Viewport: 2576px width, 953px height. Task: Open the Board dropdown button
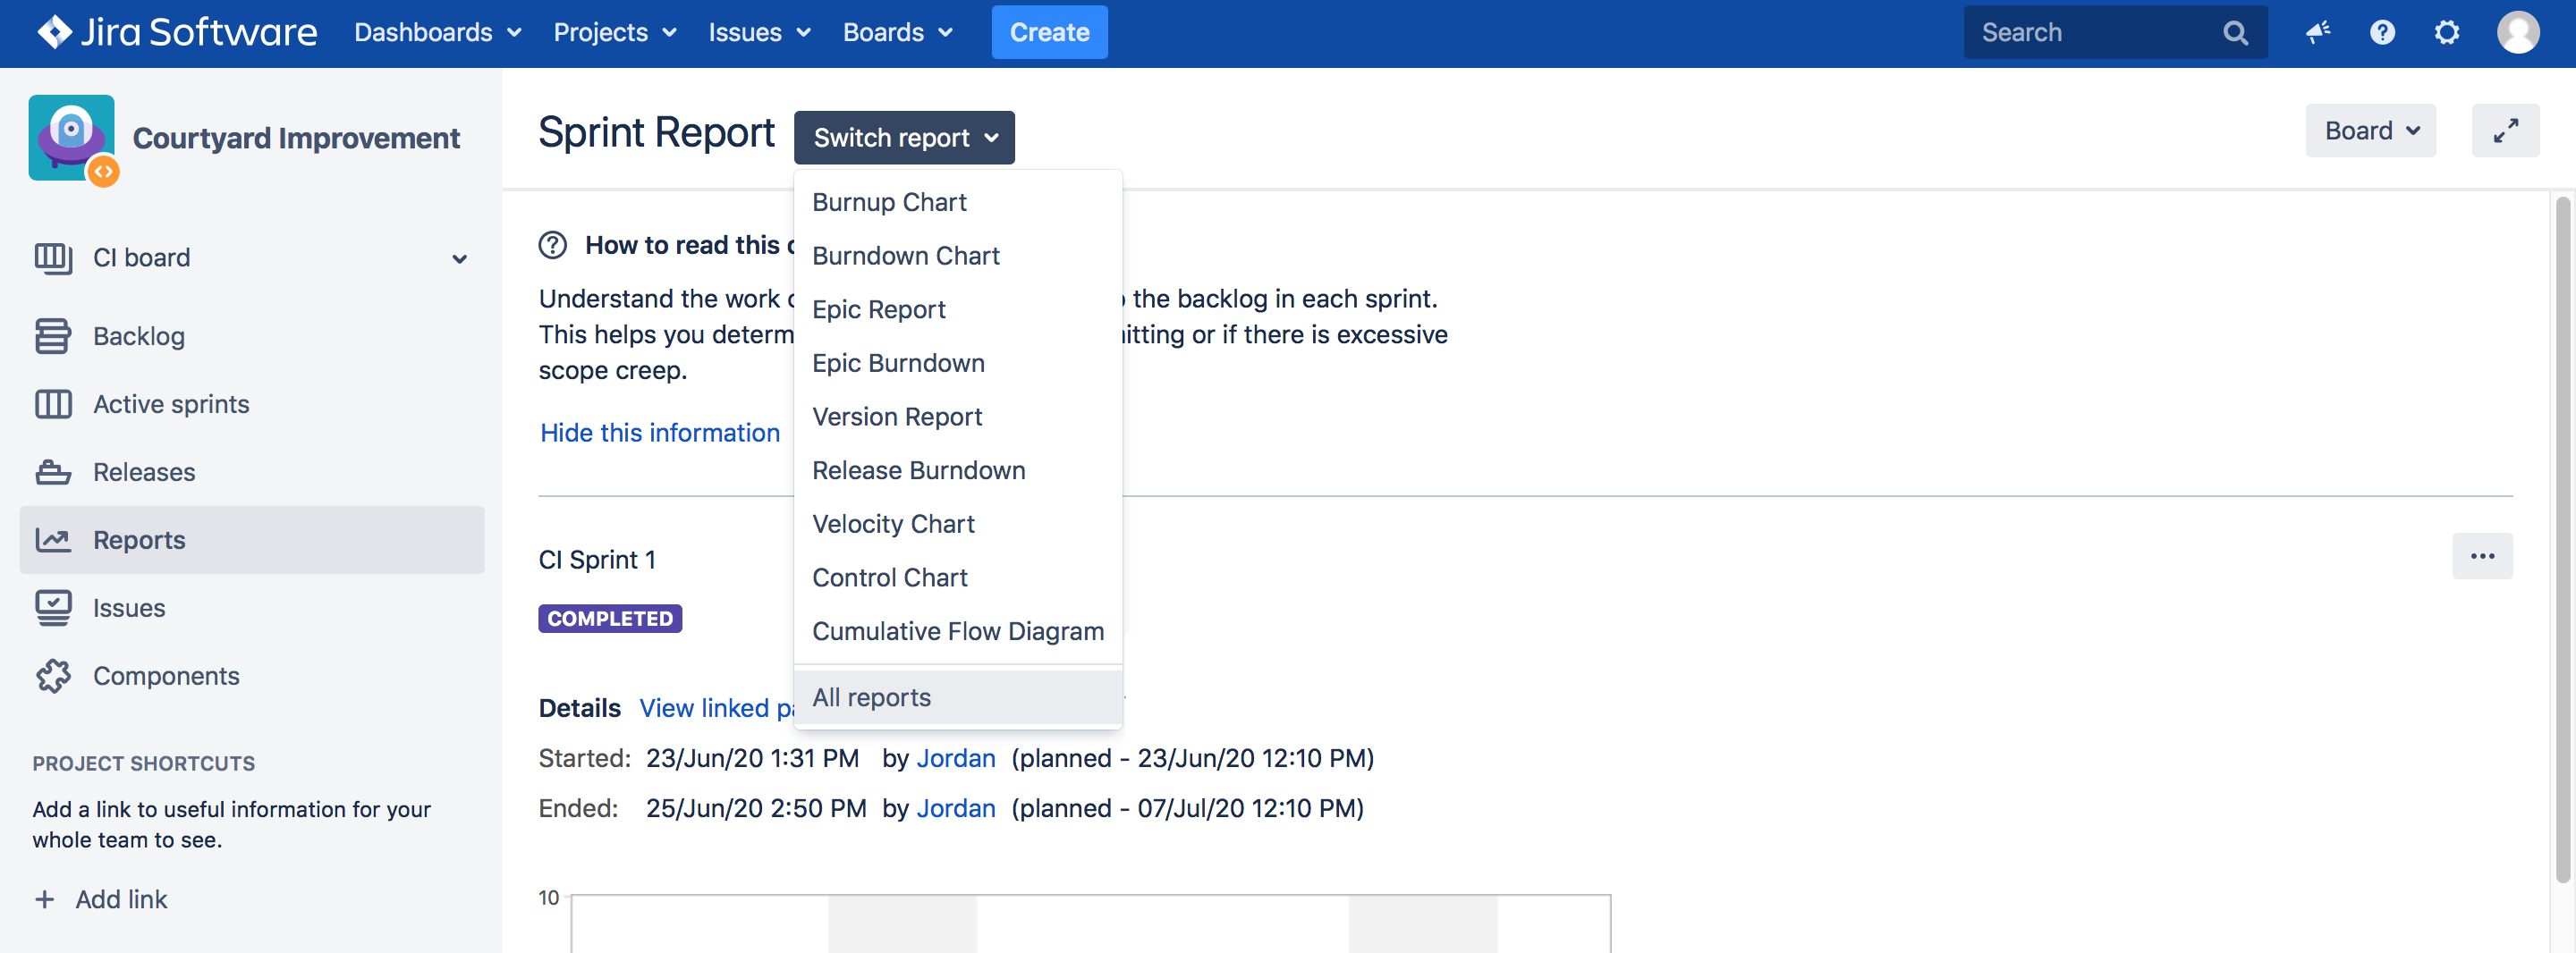click(2370, 131)
